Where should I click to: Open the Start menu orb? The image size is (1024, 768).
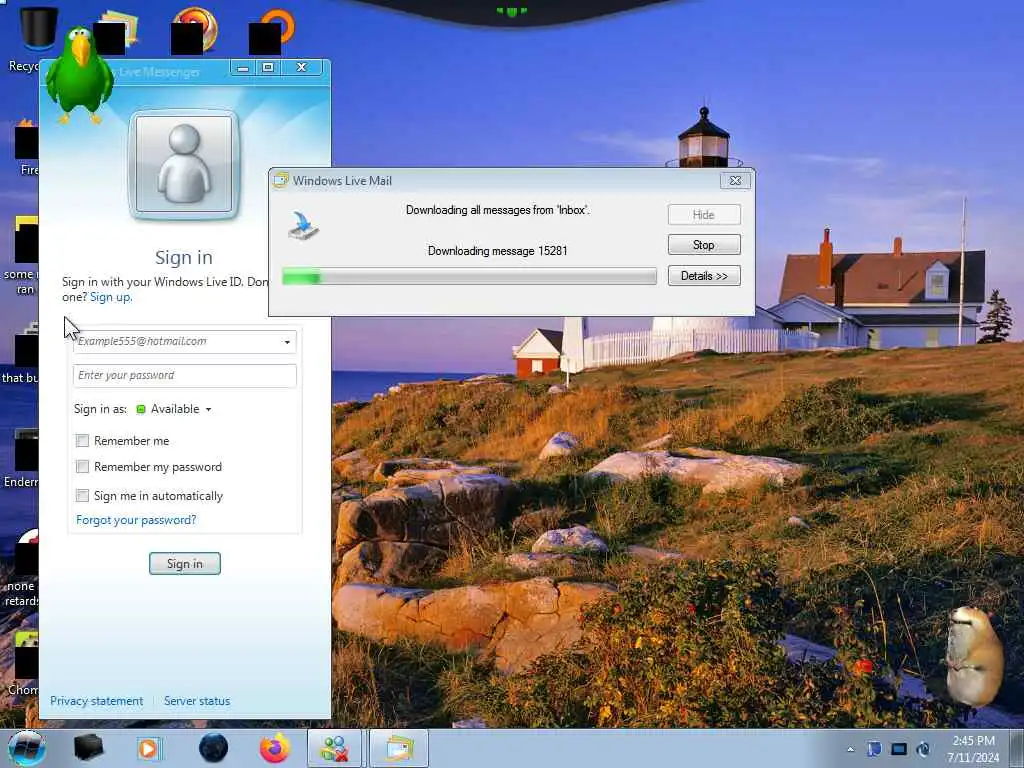[26, 748]
